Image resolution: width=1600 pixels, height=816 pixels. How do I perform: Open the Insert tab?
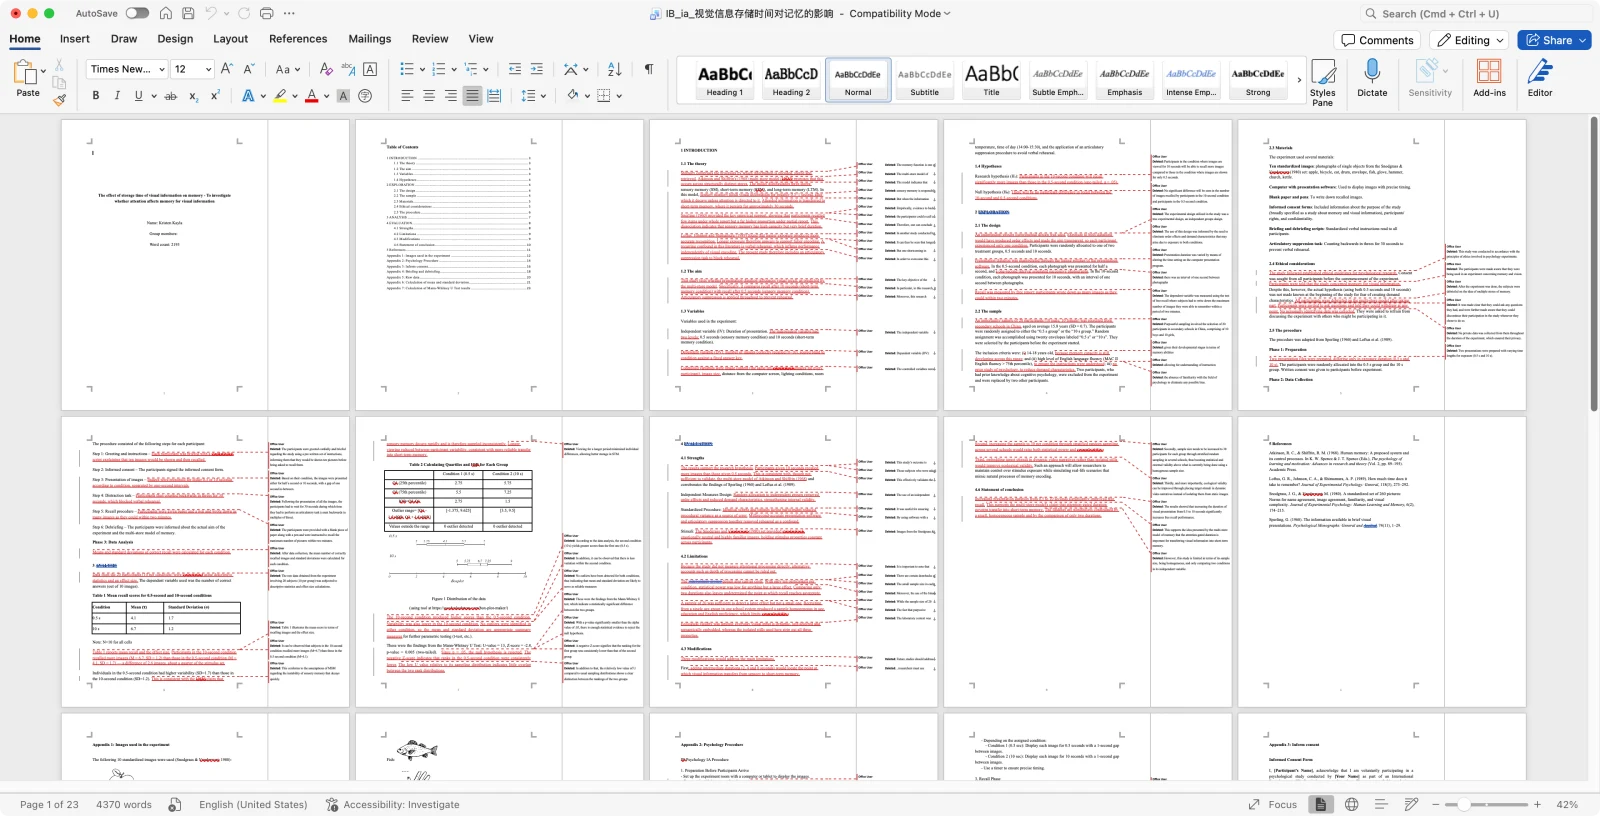coord(75,39)
